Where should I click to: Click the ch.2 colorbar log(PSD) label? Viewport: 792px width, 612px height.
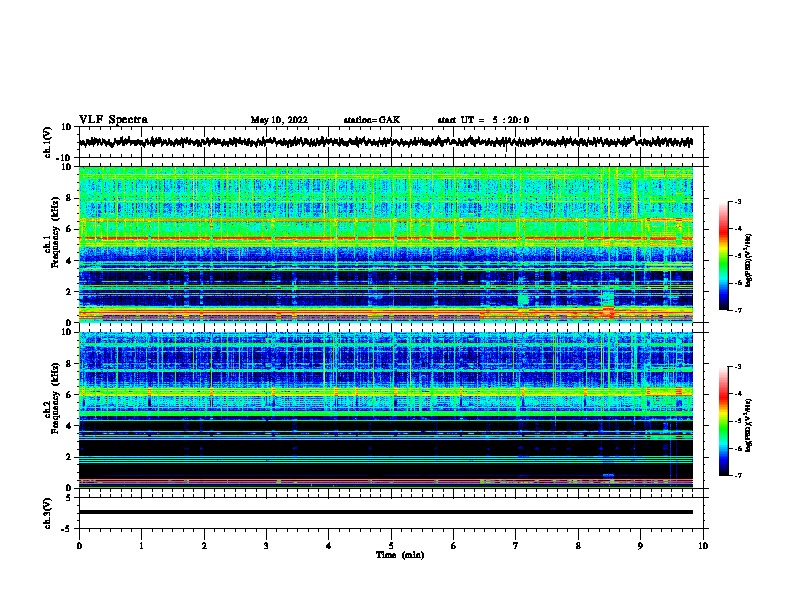(x=748, y=425)
